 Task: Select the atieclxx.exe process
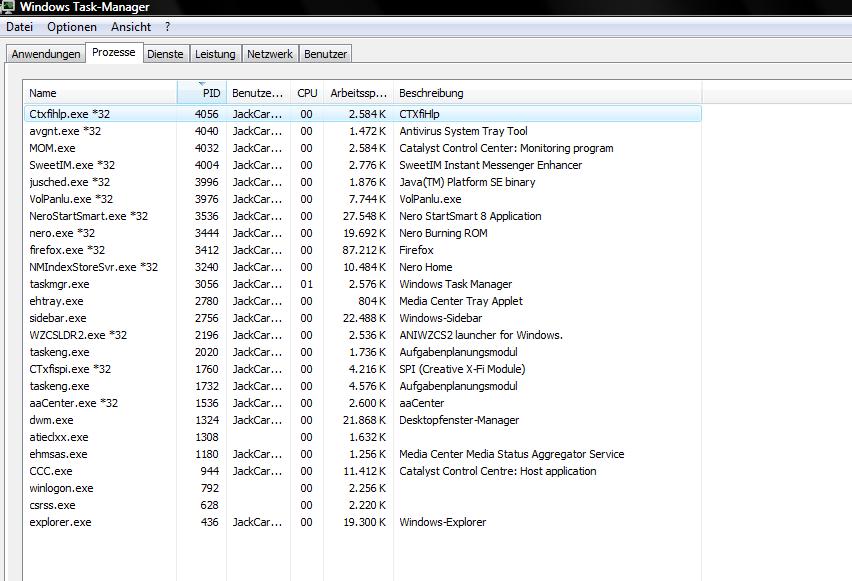coord(362,437)
